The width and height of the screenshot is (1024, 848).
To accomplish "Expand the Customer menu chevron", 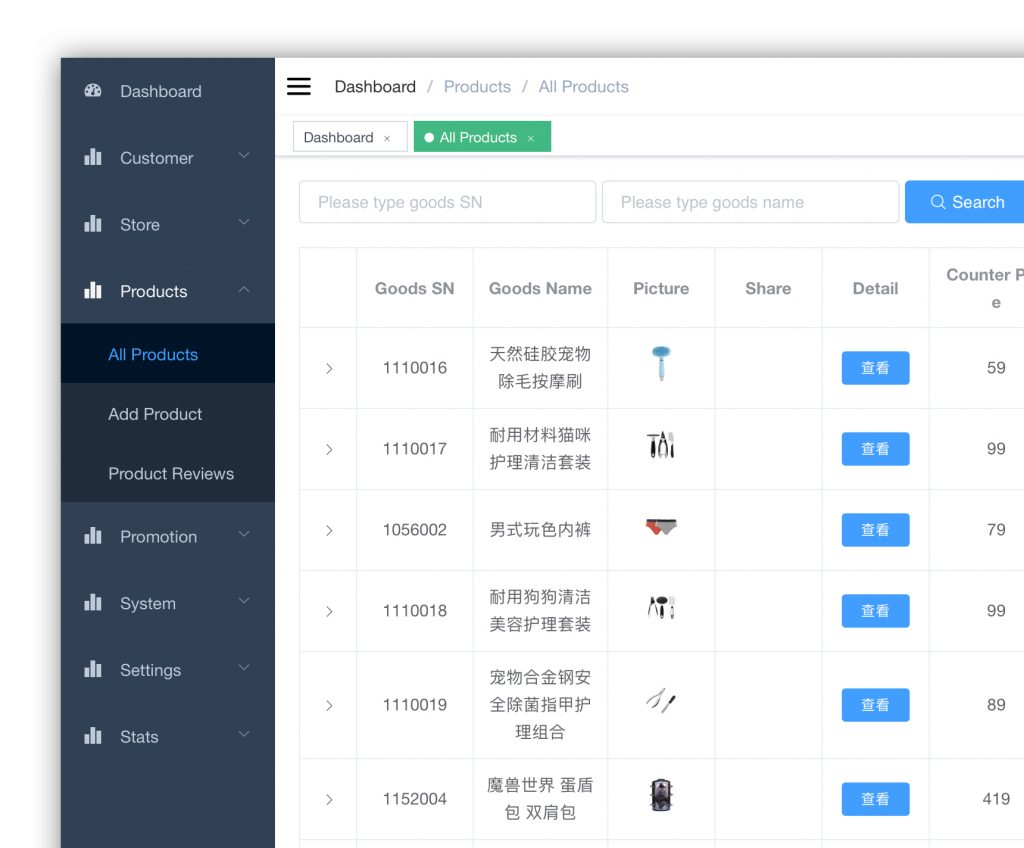I will (244, 155).
